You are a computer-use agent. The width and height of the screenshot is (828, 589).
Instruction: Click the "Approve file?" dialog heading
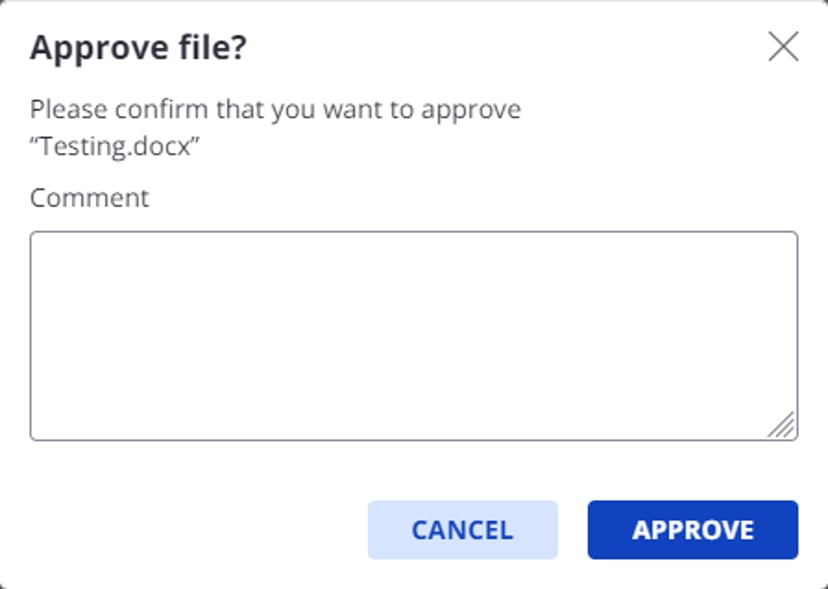138,48
